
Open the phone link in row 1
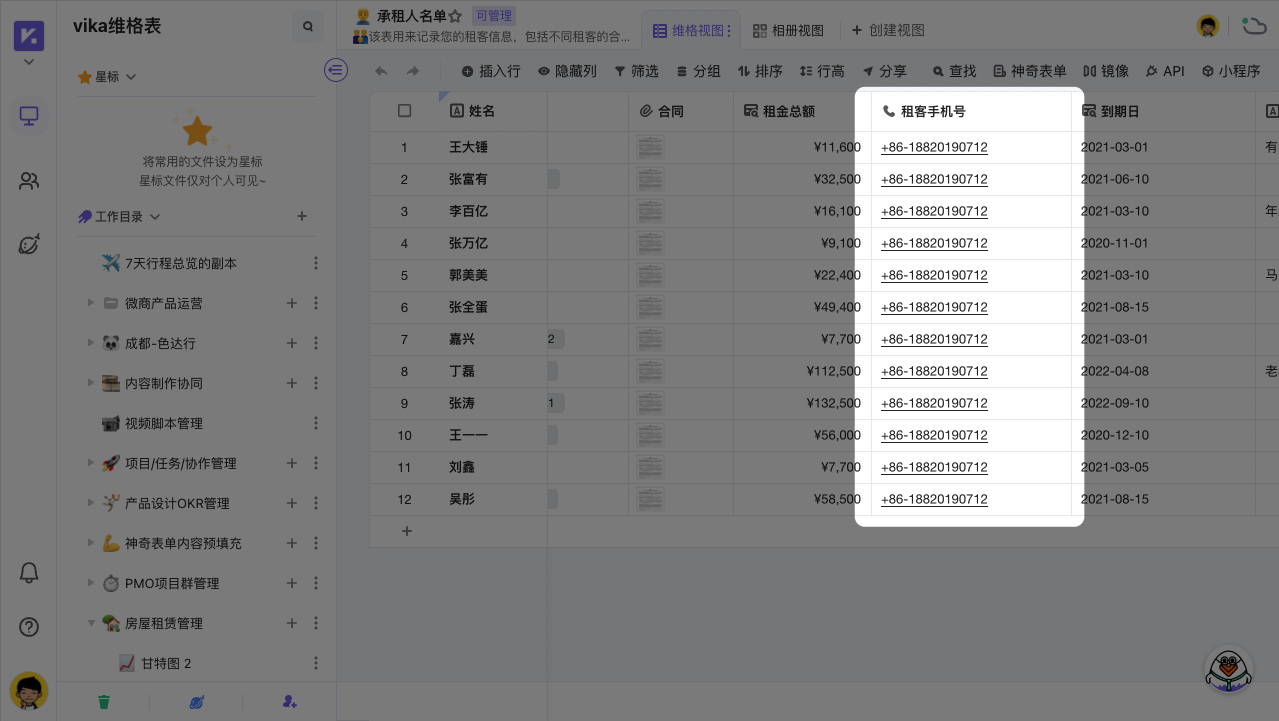pos(933,147)
